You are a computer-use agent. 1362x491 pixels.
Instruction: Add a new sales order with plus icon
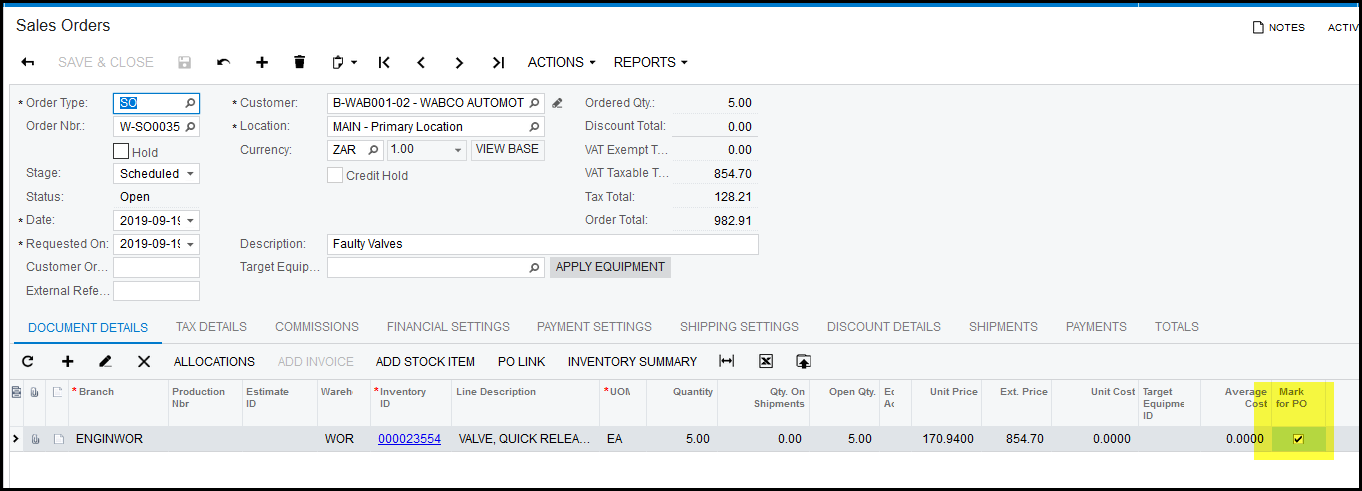coord(262,62)
